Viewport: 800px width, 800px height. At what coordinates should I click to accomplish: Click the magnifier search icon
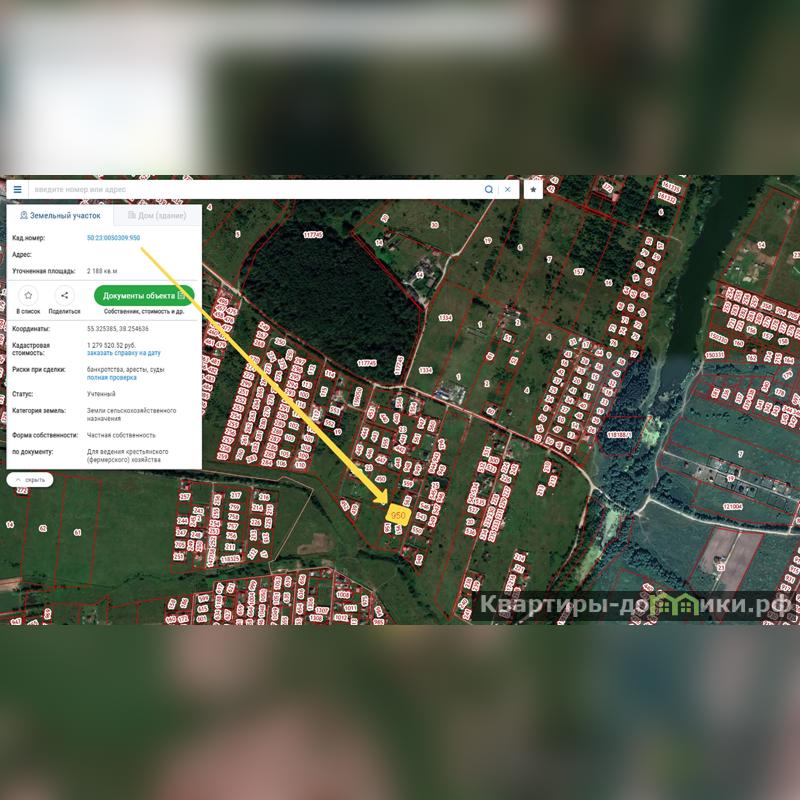(489, 189)
